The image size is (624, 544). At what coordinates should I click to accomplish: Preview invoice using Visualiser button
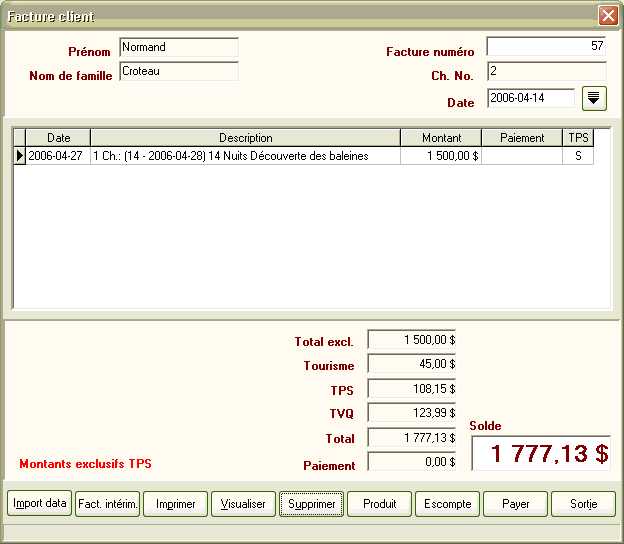(243, 504)
